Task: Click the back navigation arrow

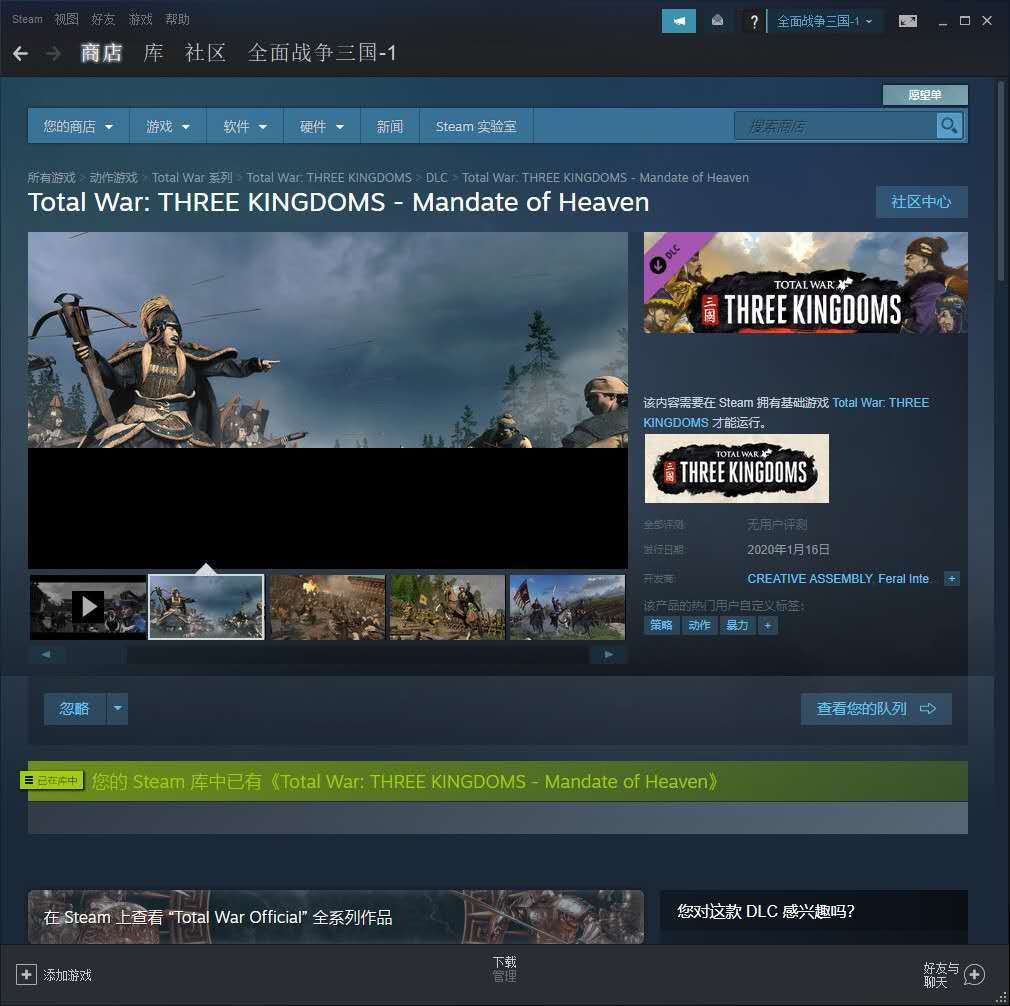Action: click(21, 53)
